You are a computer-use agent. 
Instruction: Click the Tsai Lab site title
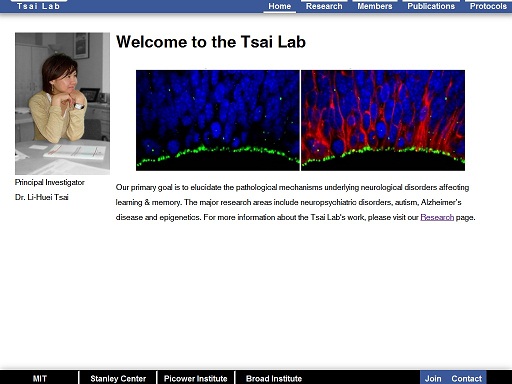[38, 6]
